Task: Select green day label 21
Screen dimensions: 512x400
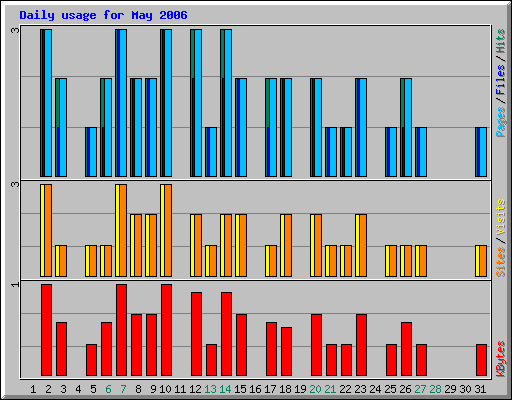Action: pos(330,389)
